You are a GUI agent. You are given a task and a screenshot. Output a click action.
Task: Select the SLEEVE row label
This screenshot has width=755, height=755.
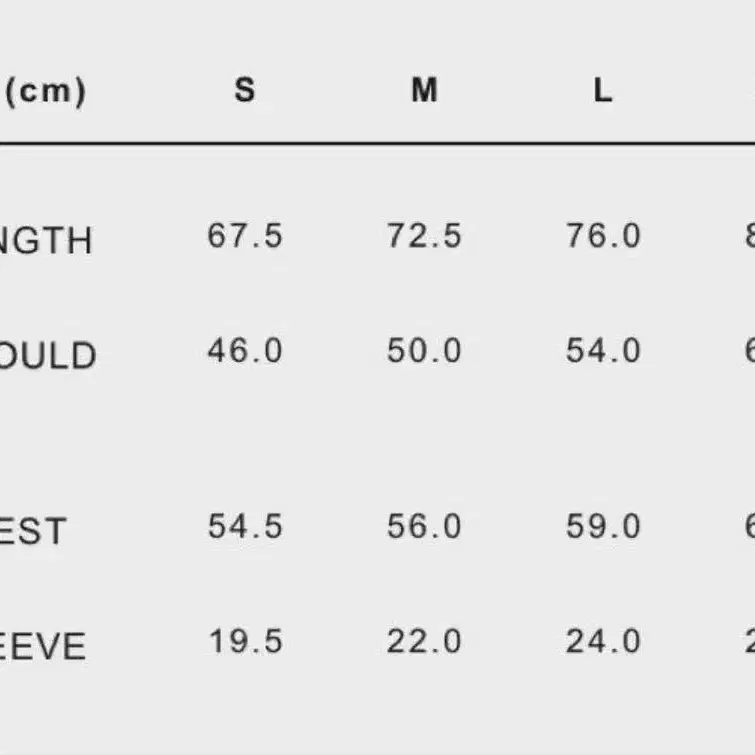[x=43, y=646]
